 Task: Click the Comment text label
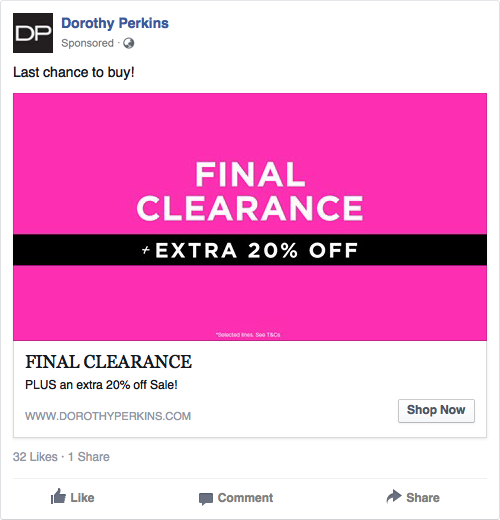[245, 498]
